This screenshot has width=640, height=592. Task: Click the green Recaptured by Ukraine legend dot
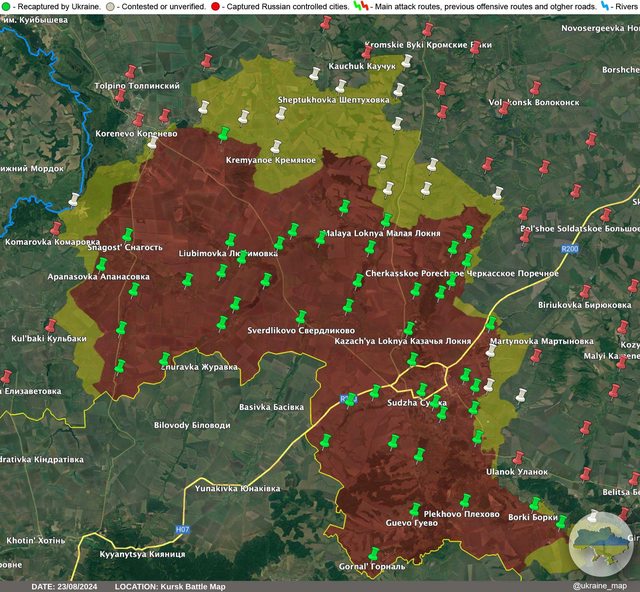click(x=6, y=6)
